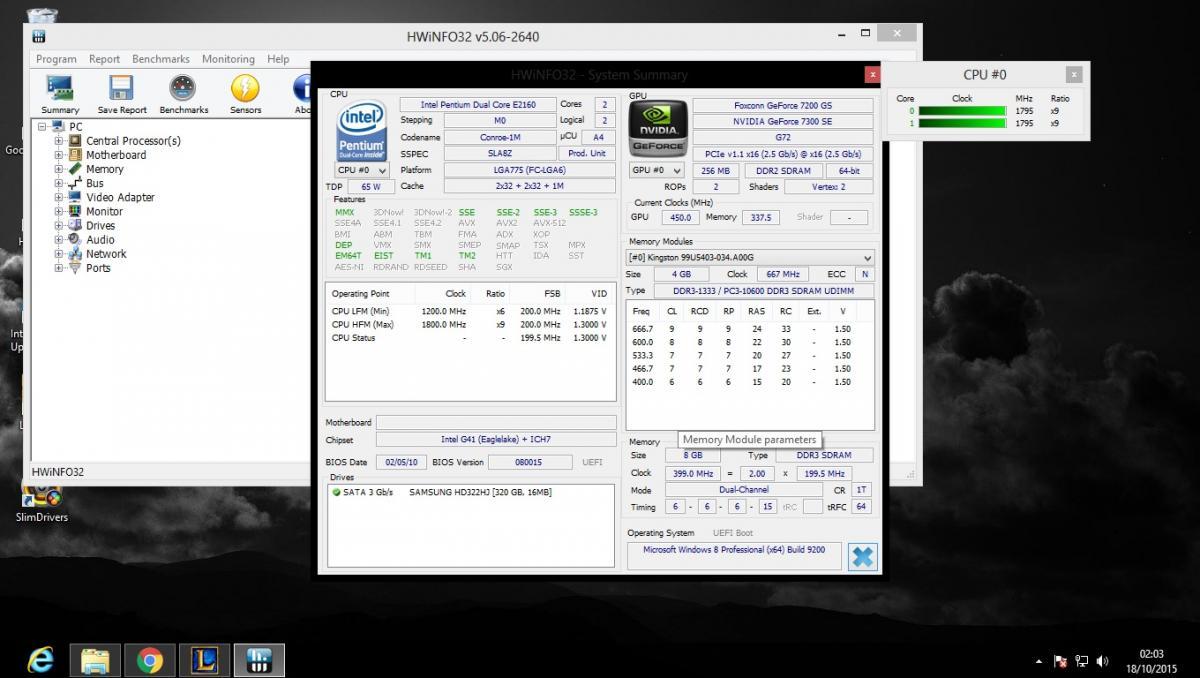Close the CPU #0 clock window

click(1073, 74)
